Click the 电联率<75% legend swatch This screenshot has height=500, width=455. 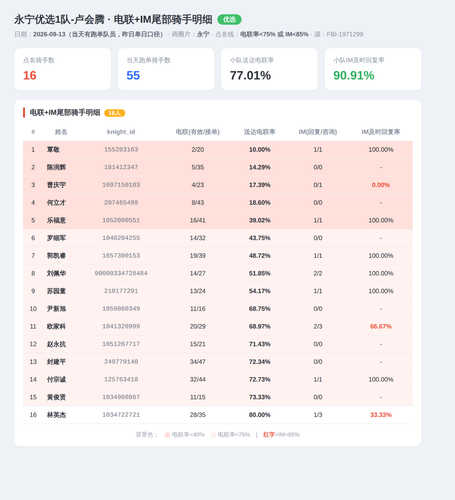[213, 435]
